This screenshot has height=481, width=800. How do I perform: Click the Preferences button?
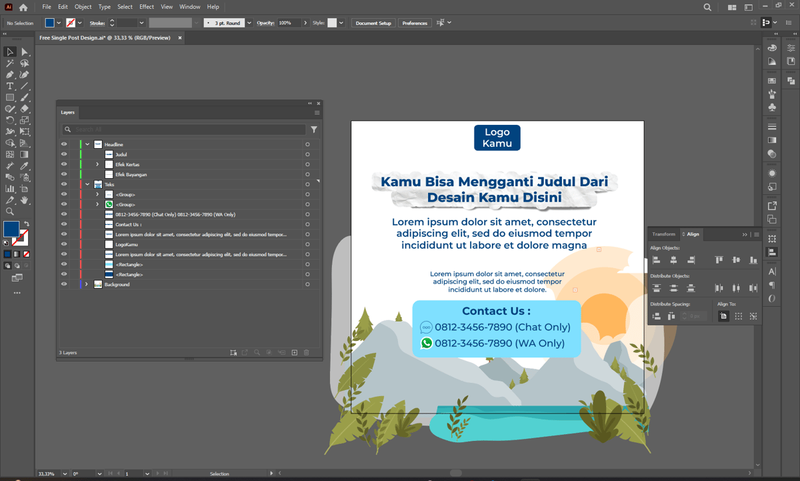414,22
